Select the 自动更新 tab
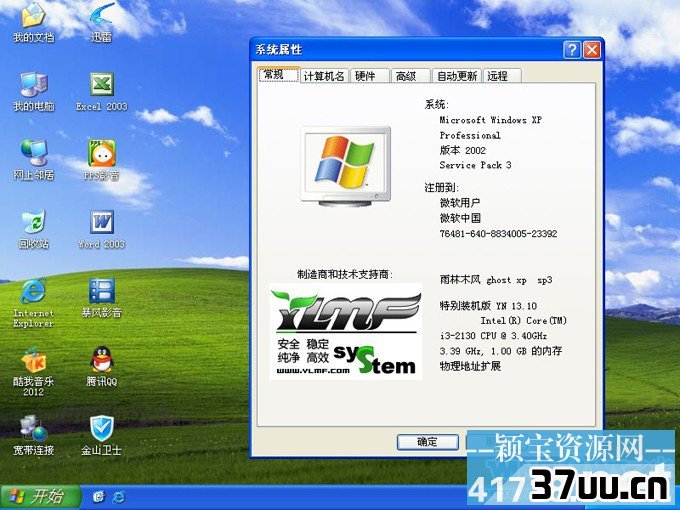 (x=457, y=76)
